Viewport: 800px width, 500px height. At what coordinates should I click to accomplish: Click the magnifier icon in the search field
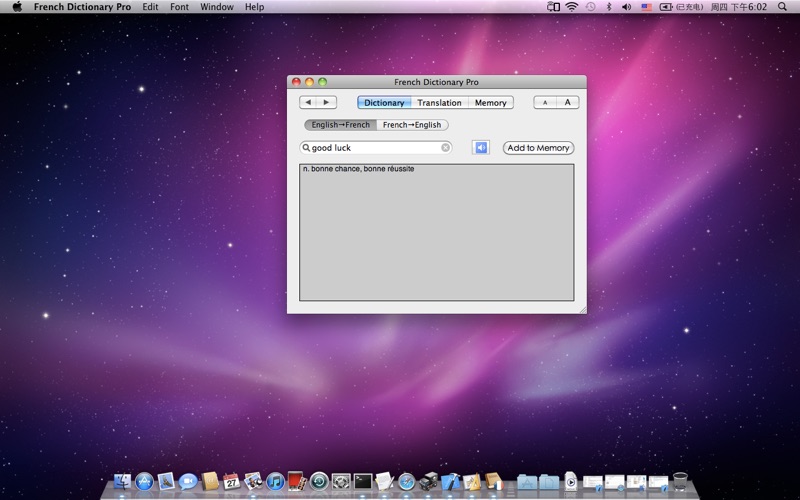306,147
